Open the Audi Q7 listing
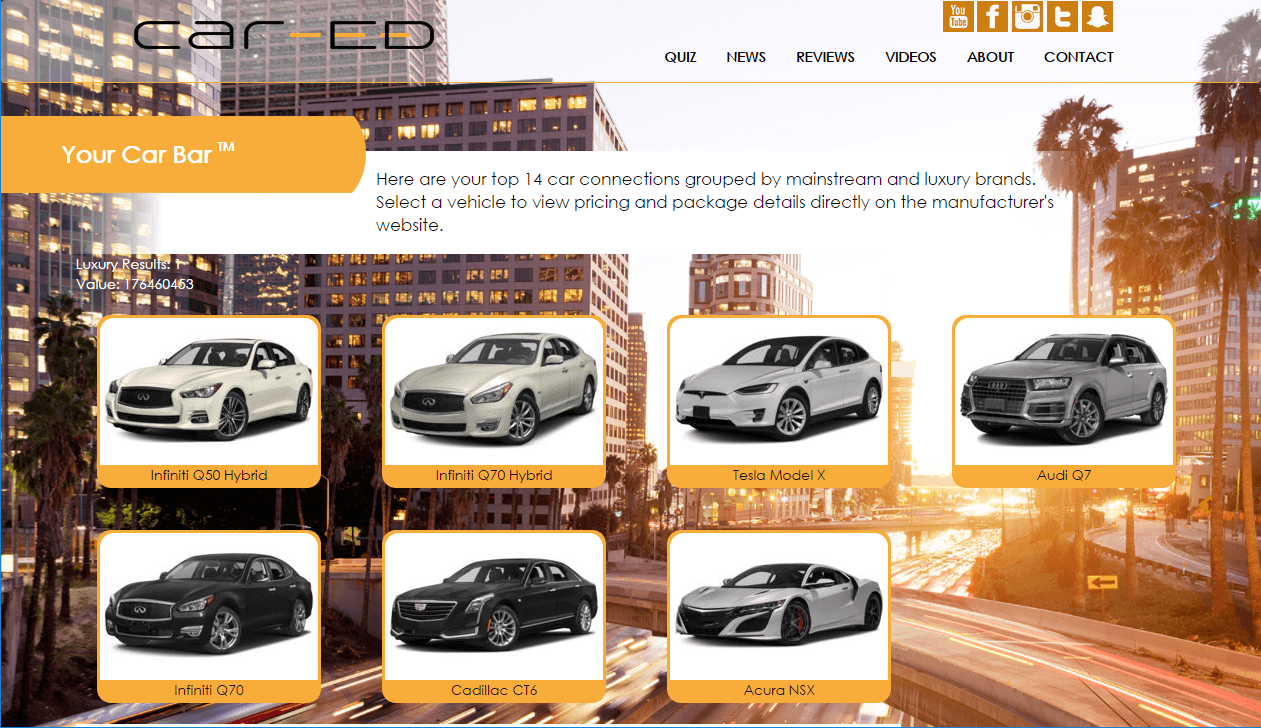This screenshot has height=728, width=1261. pyautogui.click(x=1063, y=400)
